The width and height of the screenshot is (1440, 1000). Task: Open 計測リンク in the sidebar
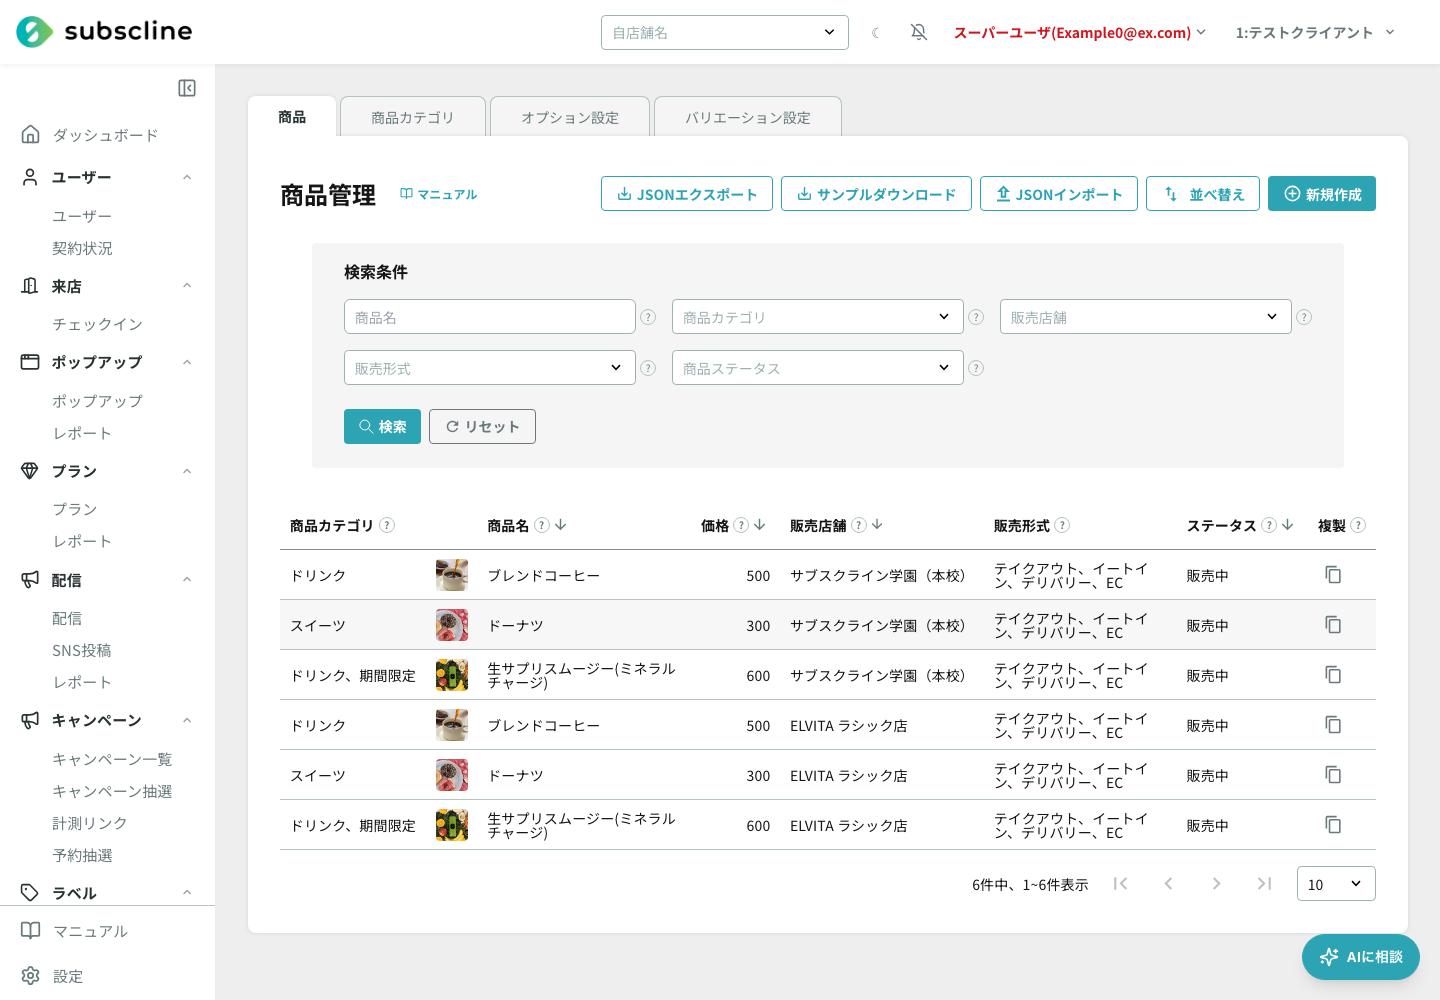(x=90, y=823)
